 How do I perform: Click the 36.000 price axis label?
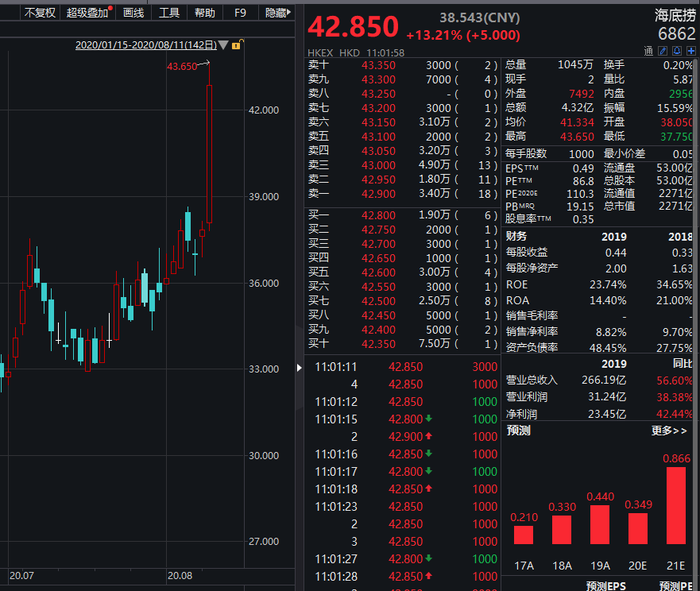264,283
